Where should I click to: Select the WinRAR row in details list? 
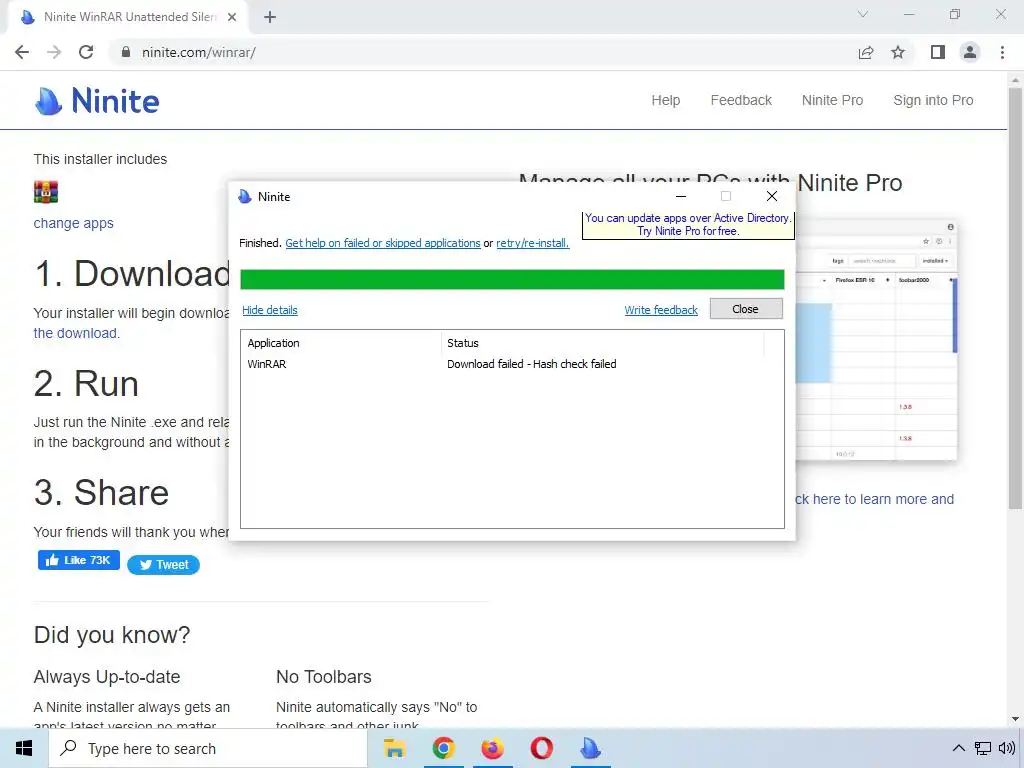pyautogui.click(x=512, y=364)
